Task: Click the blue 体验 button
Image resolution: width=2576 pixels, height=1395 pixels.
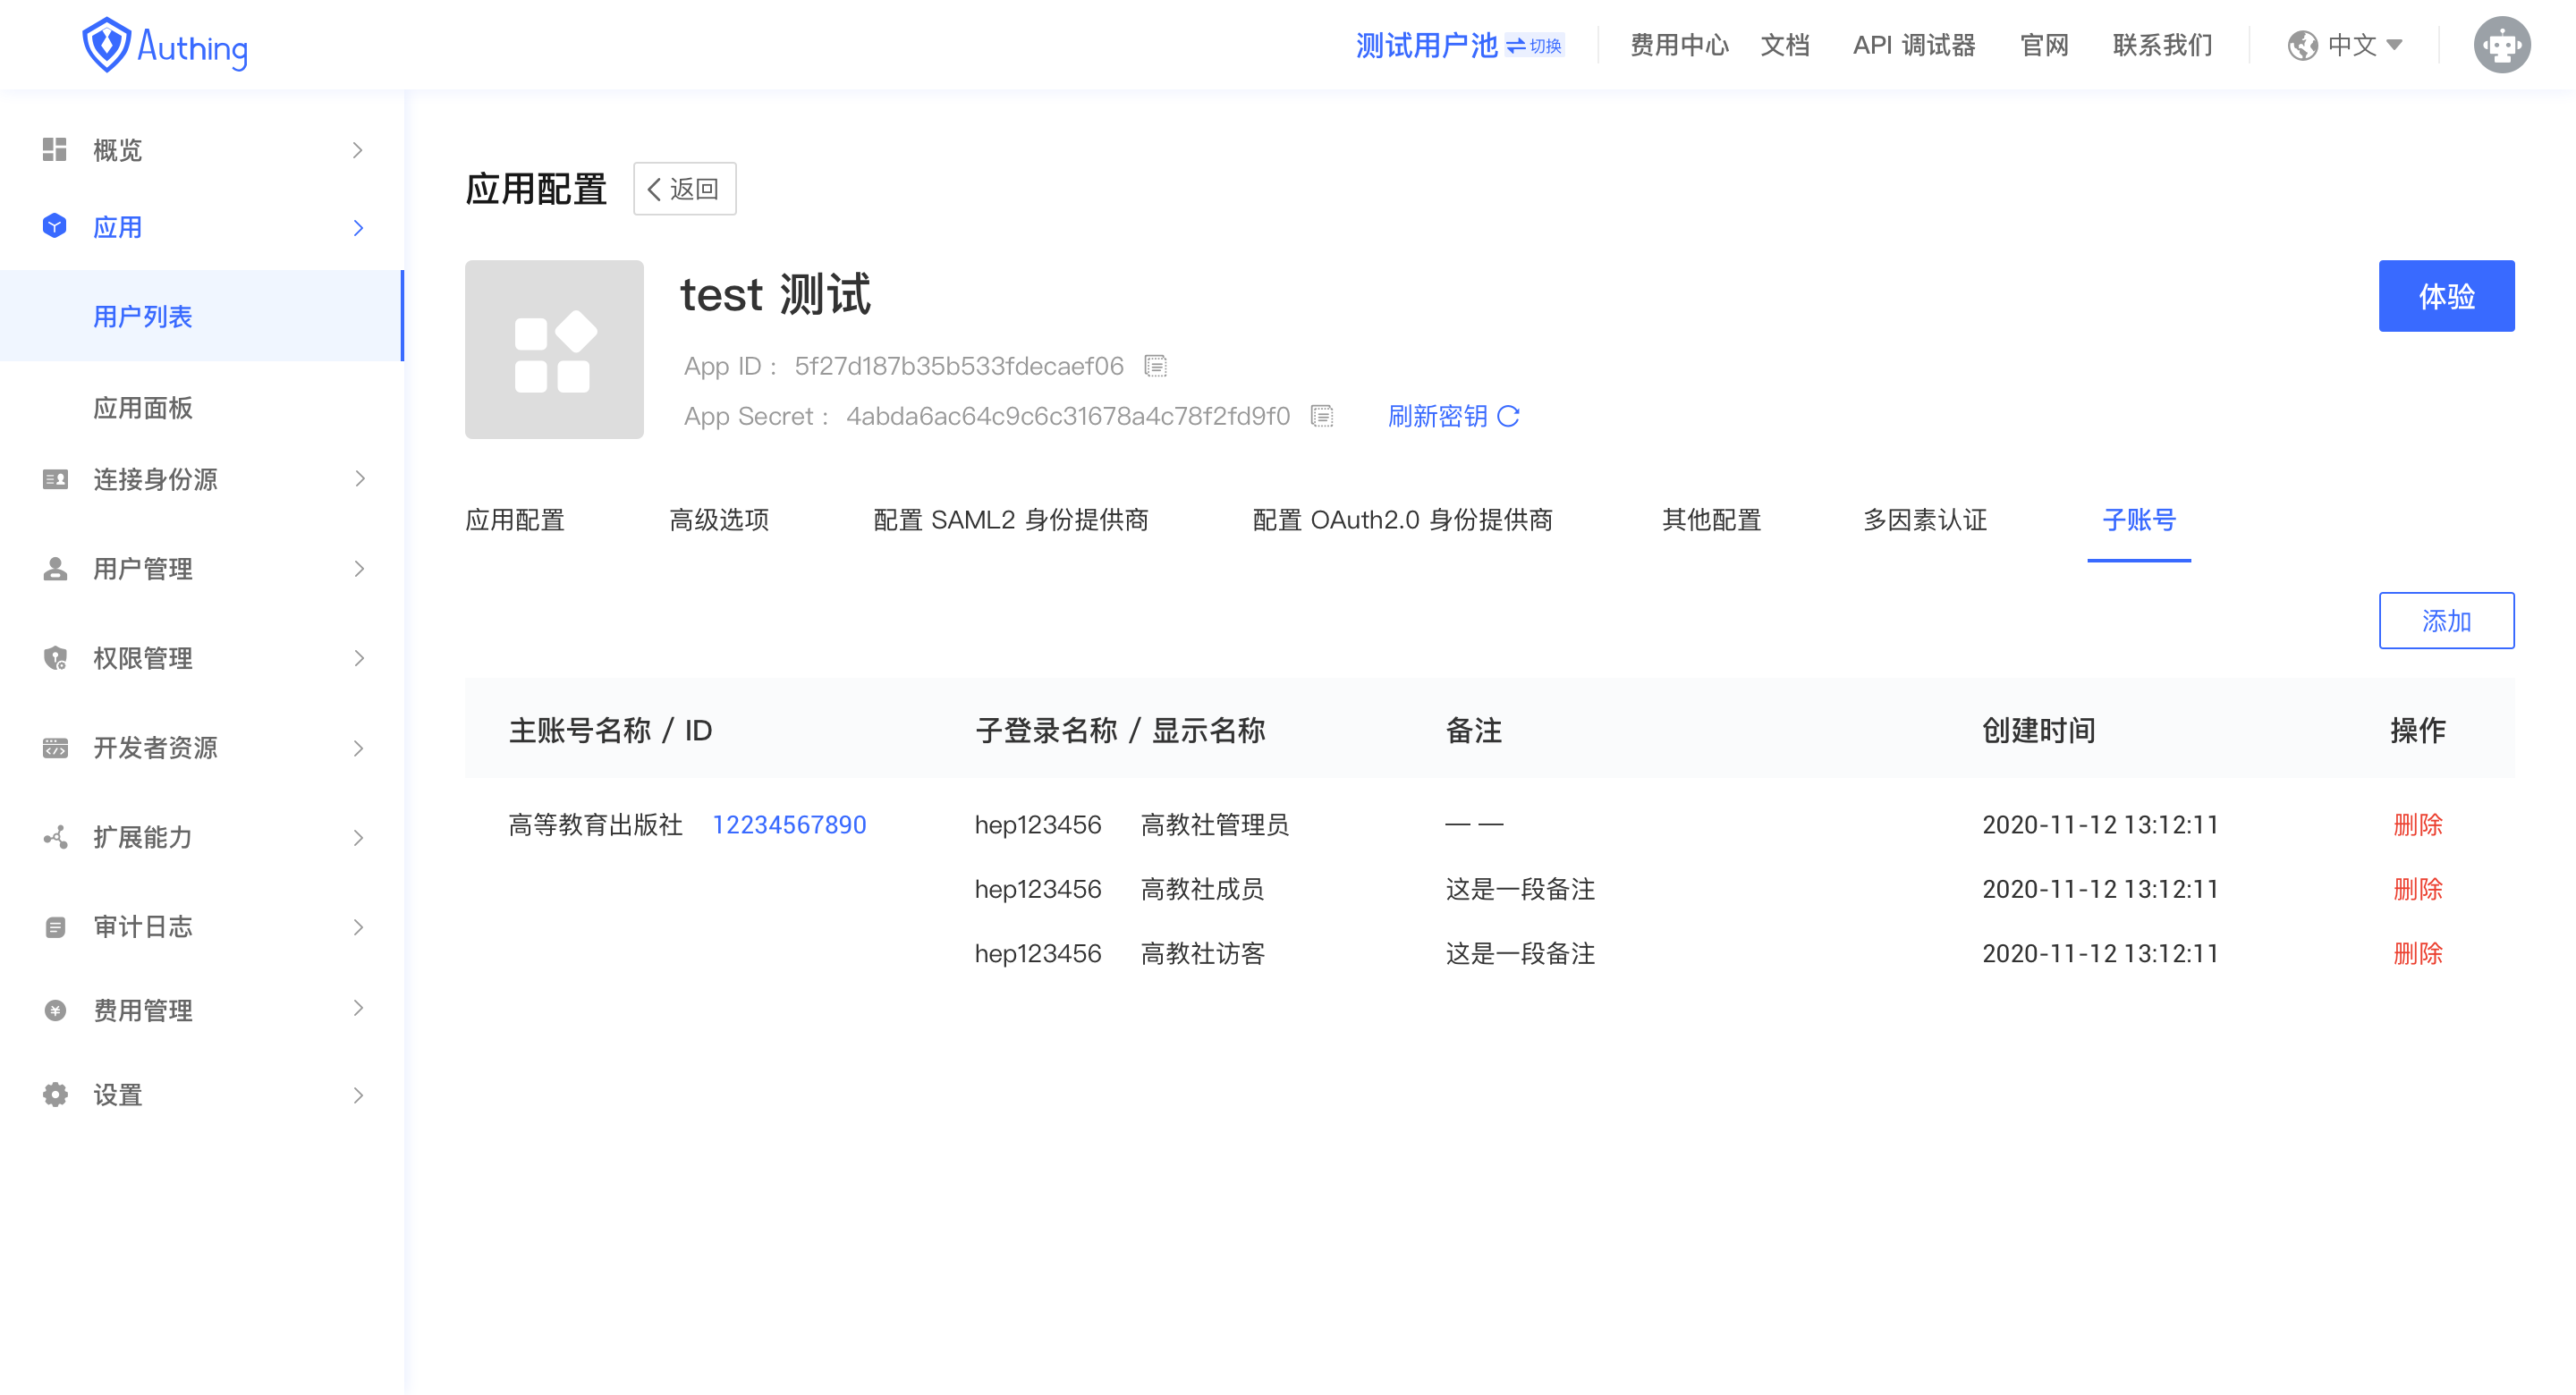Action: click(2445, 296)
